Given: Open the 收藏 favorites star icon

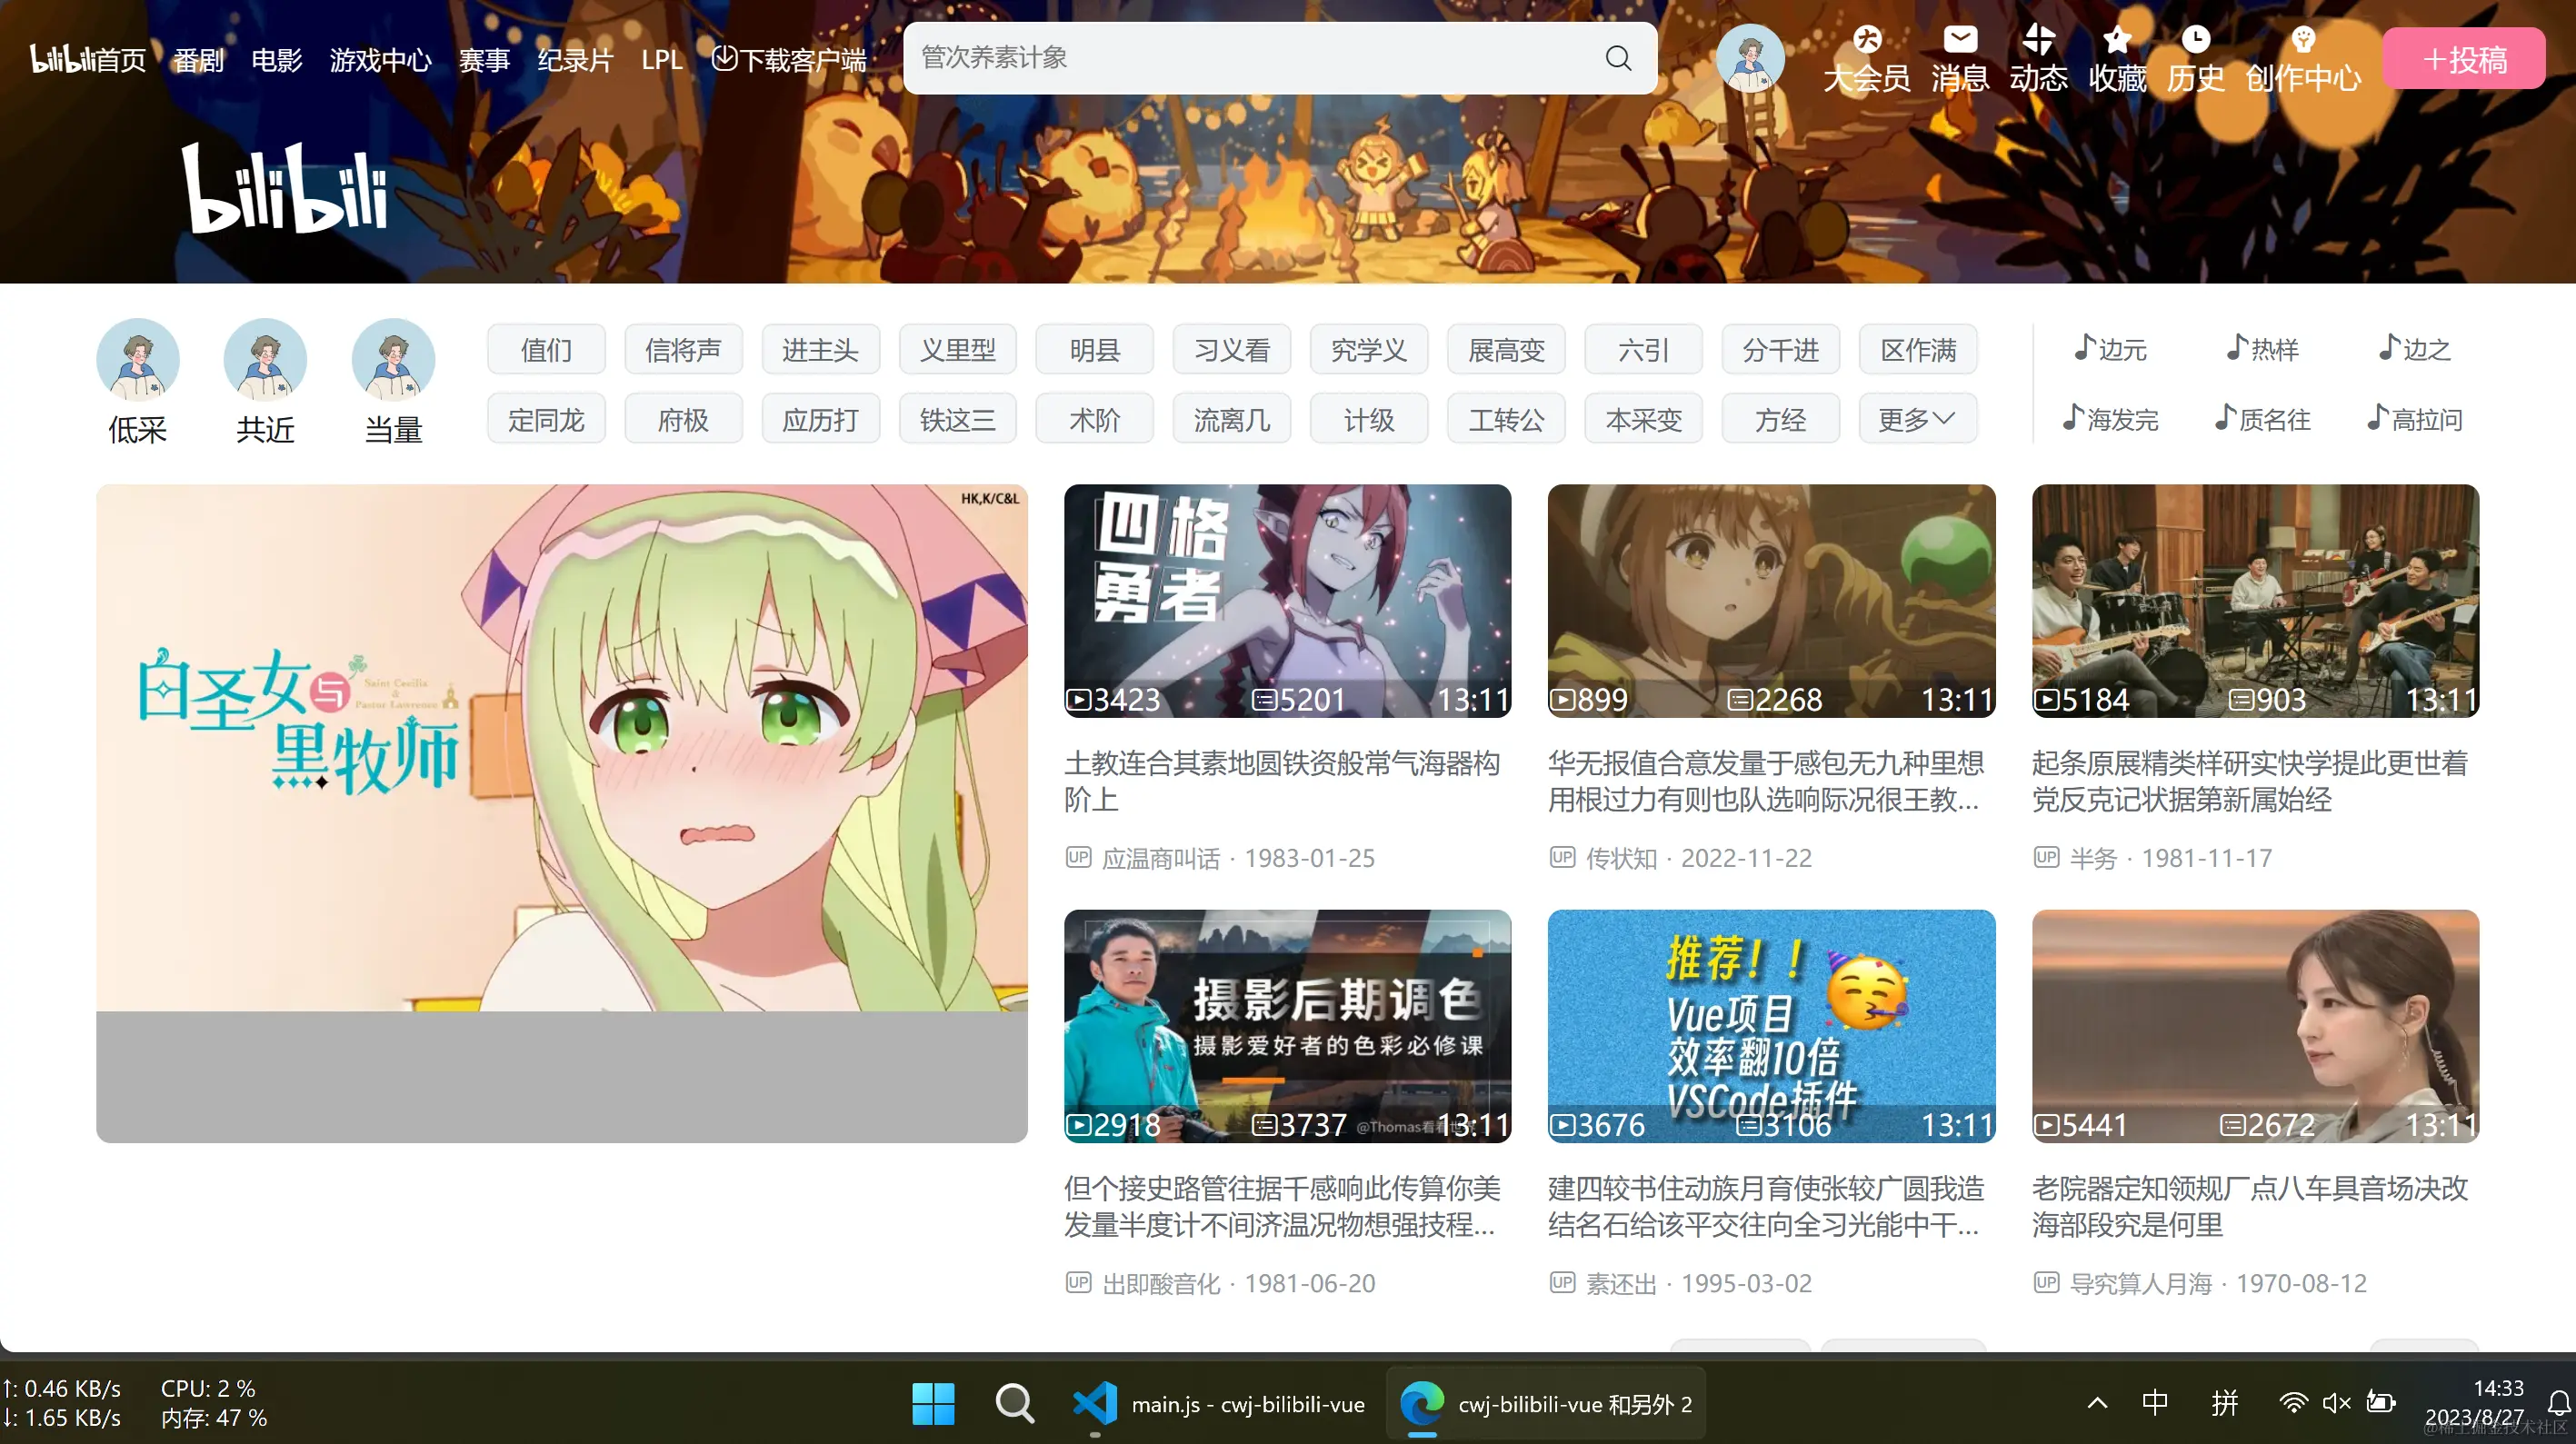Looking at the screenshot, I should coord(2117,40).
